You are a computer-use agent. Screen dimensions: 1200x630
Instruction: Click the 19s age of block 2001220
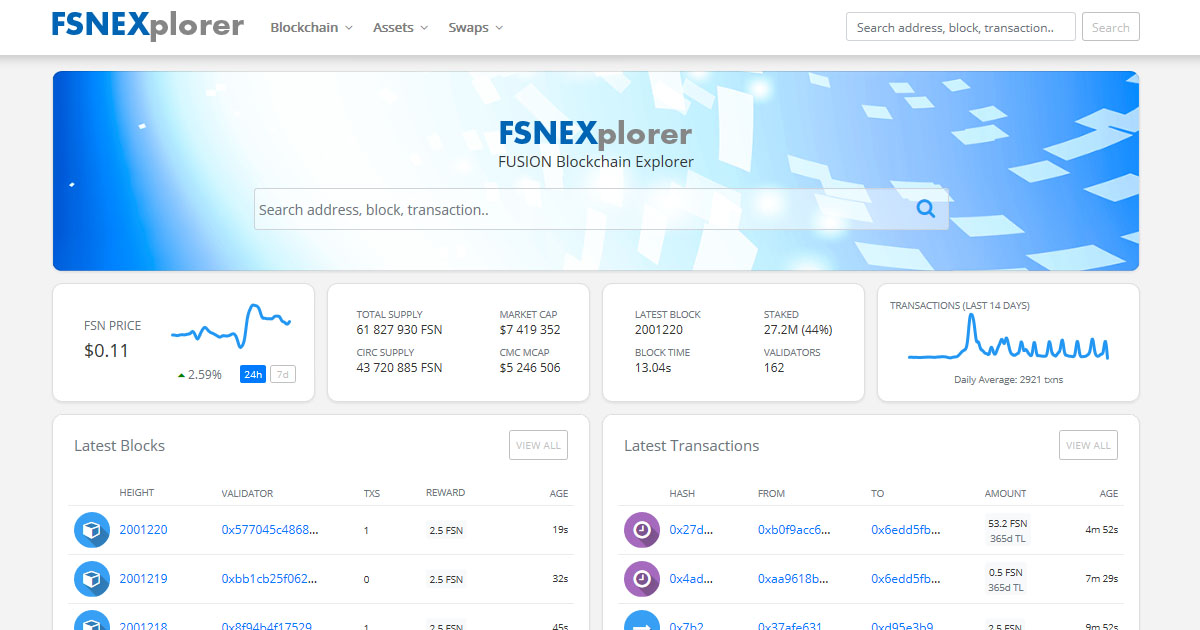pos(560,530)
